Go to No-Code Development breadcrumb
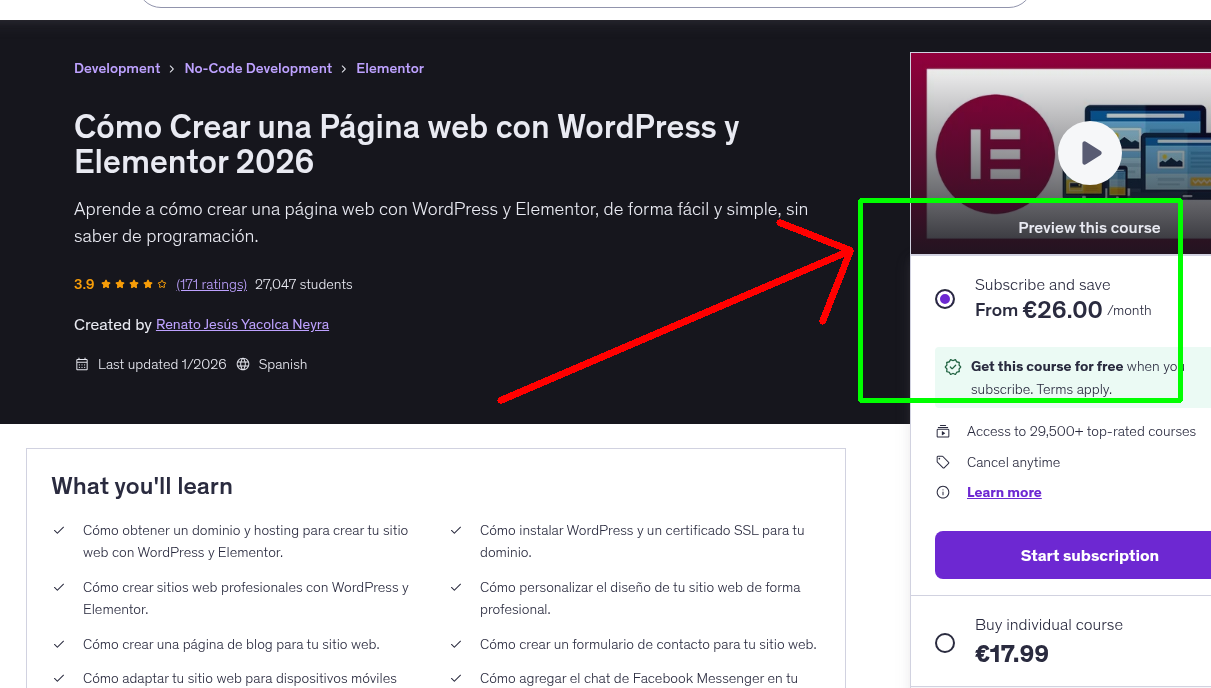Image resolution: width=1211 pixels, height=688 pixels. click(x=258, y=68)
